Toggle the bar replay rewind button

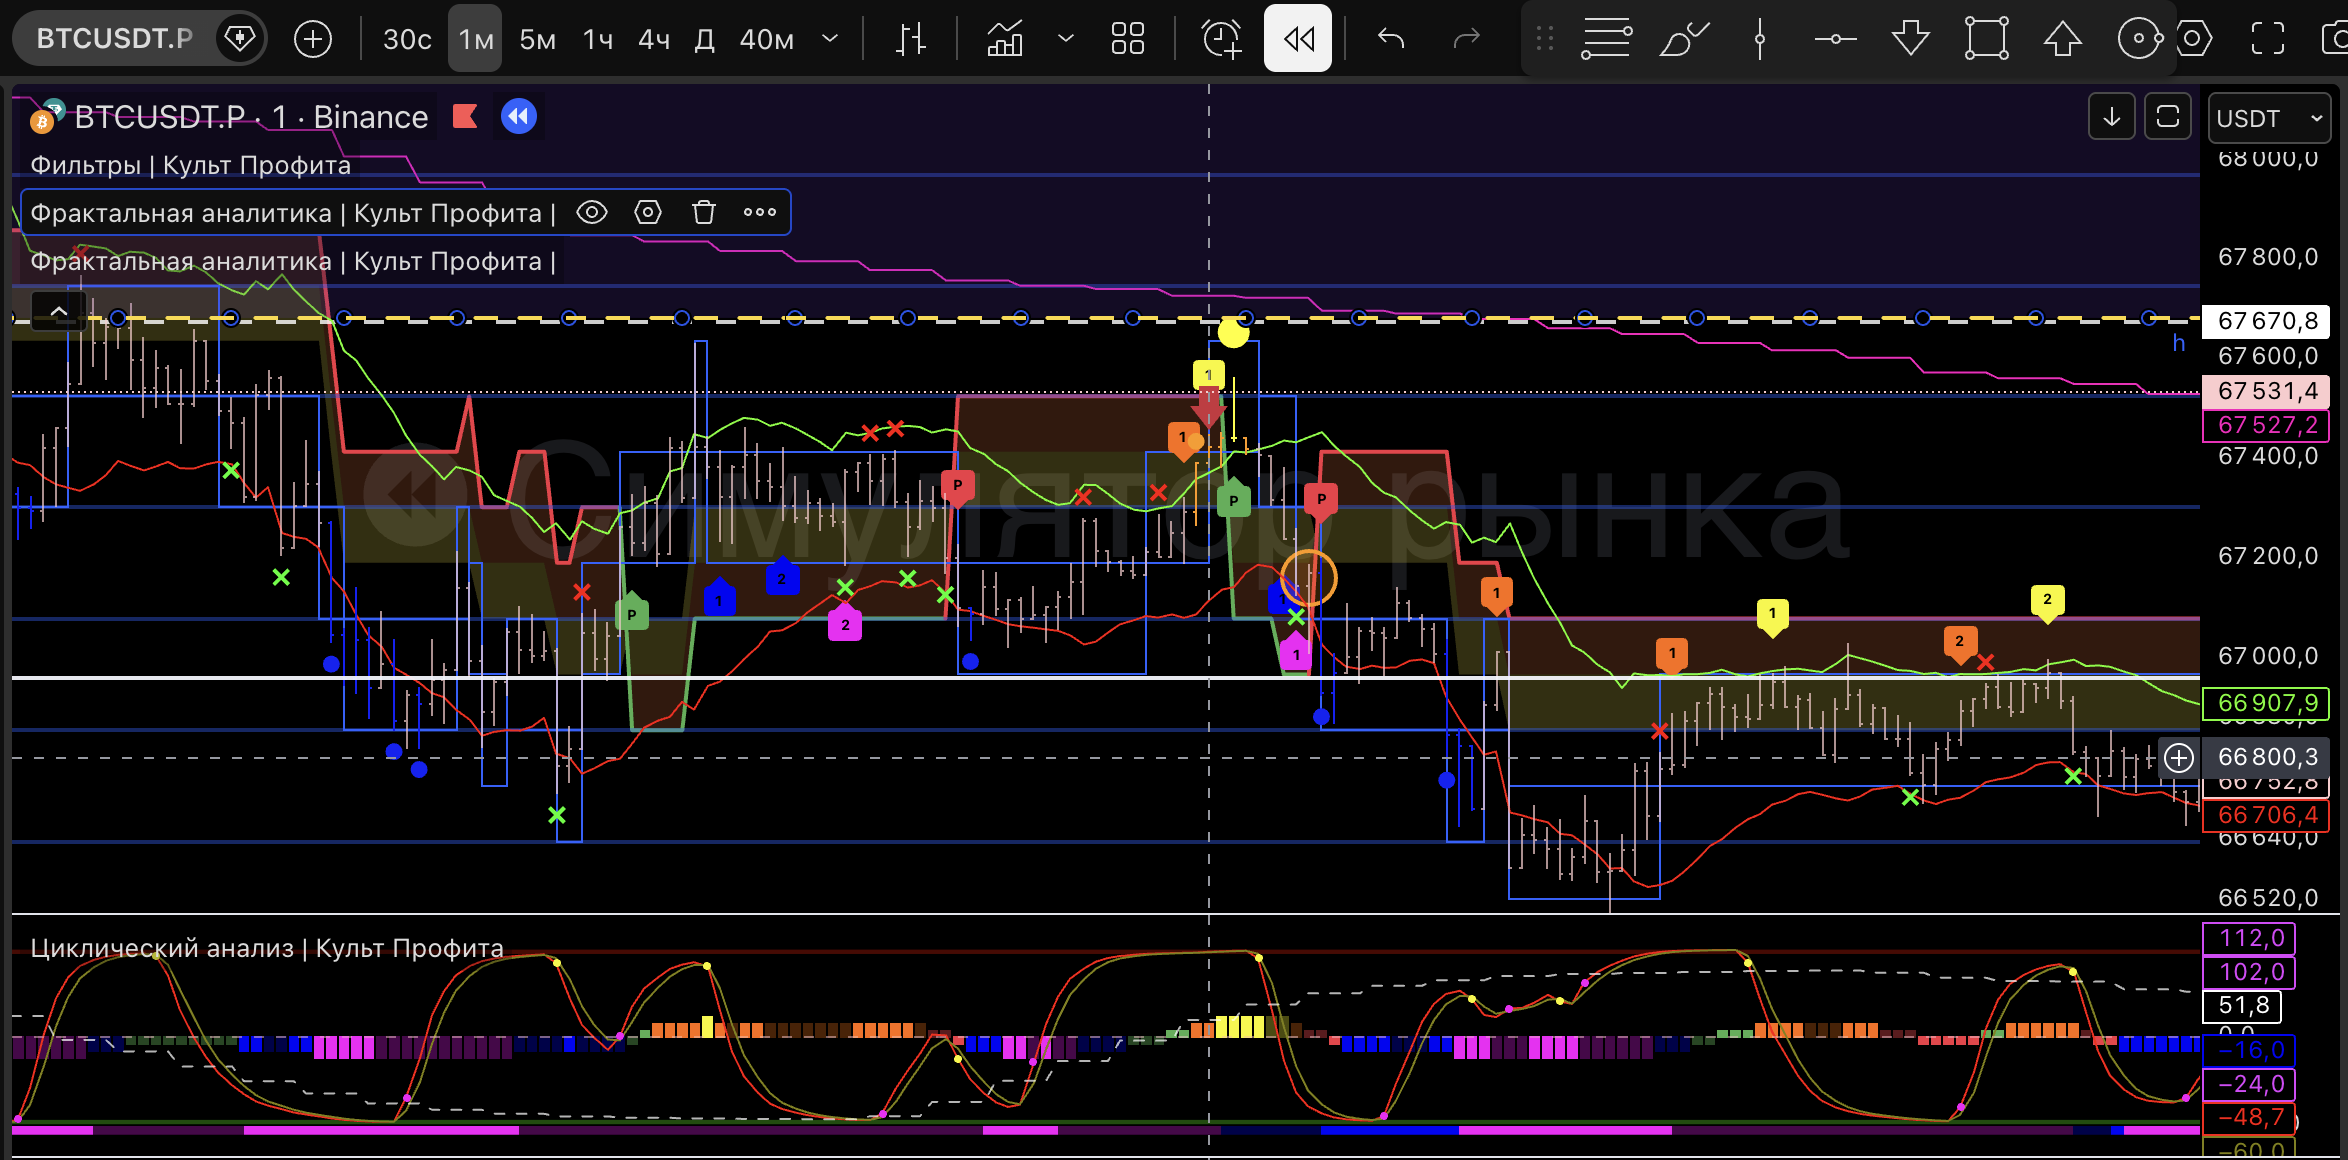1298,39
